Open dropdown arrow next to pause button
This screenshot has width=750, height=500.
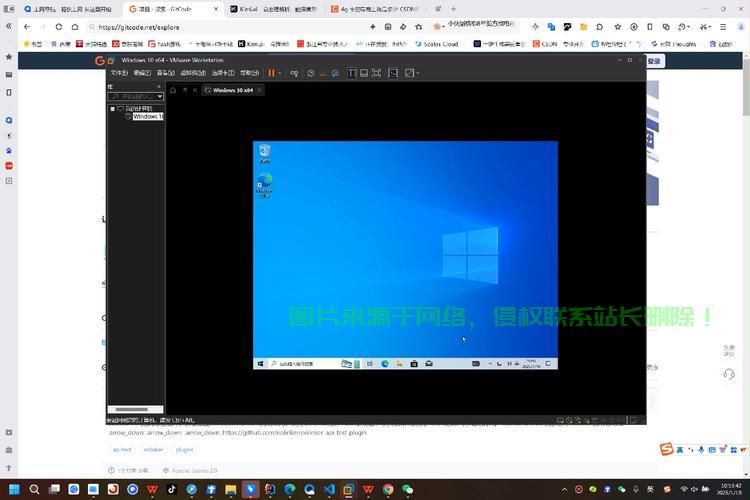280,73
